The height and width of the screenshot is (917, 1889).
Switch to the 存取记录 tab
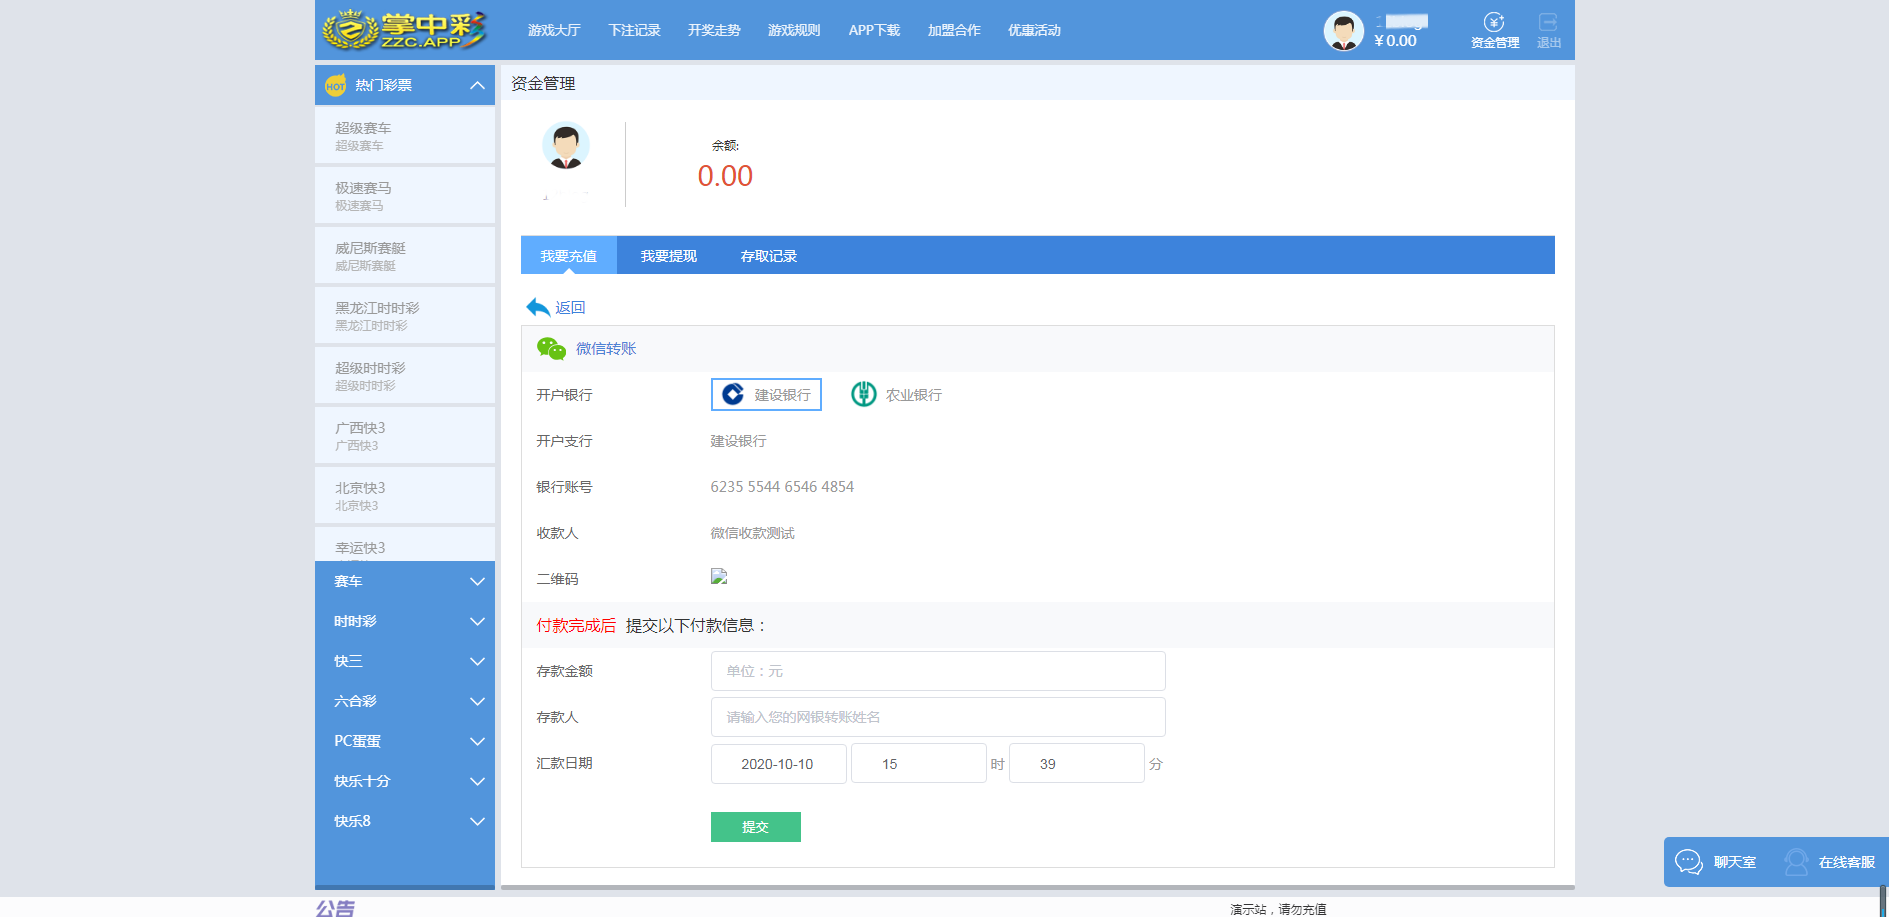(769, 256)
